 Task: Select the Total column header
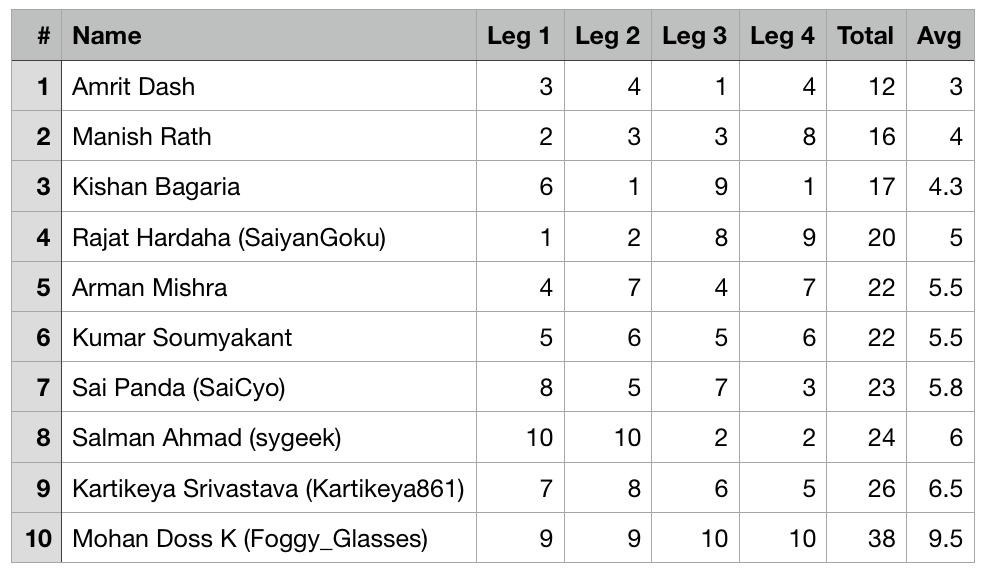point(865,36)
